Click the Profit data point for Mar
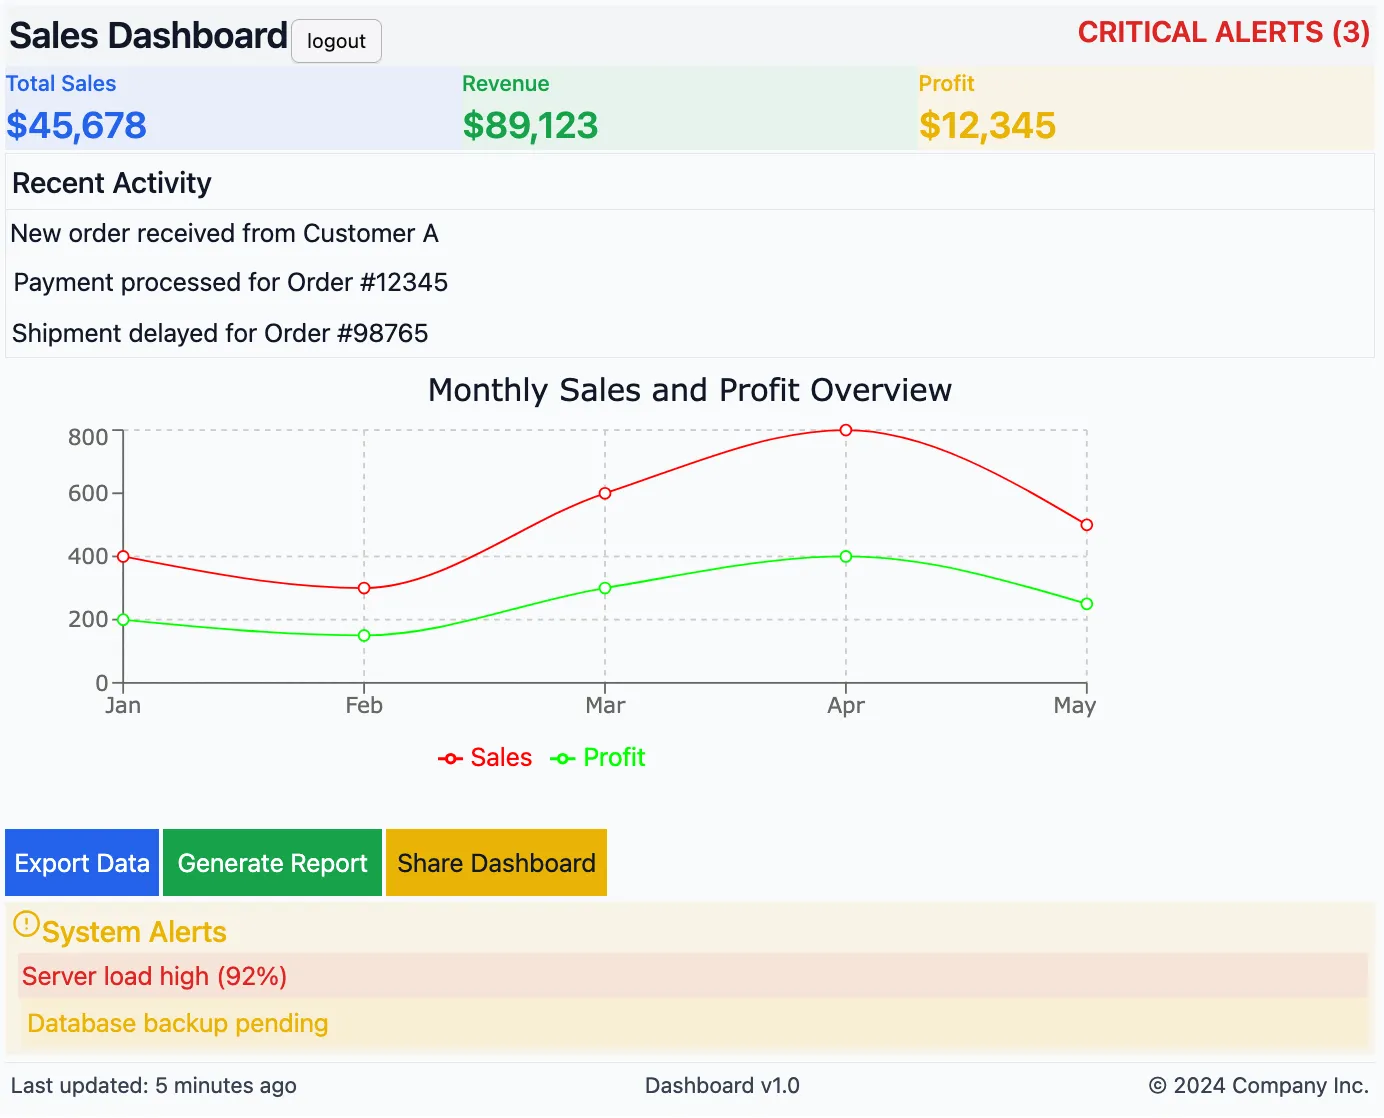Viewport: 1384px width, 1118px height. coord(605,588)
